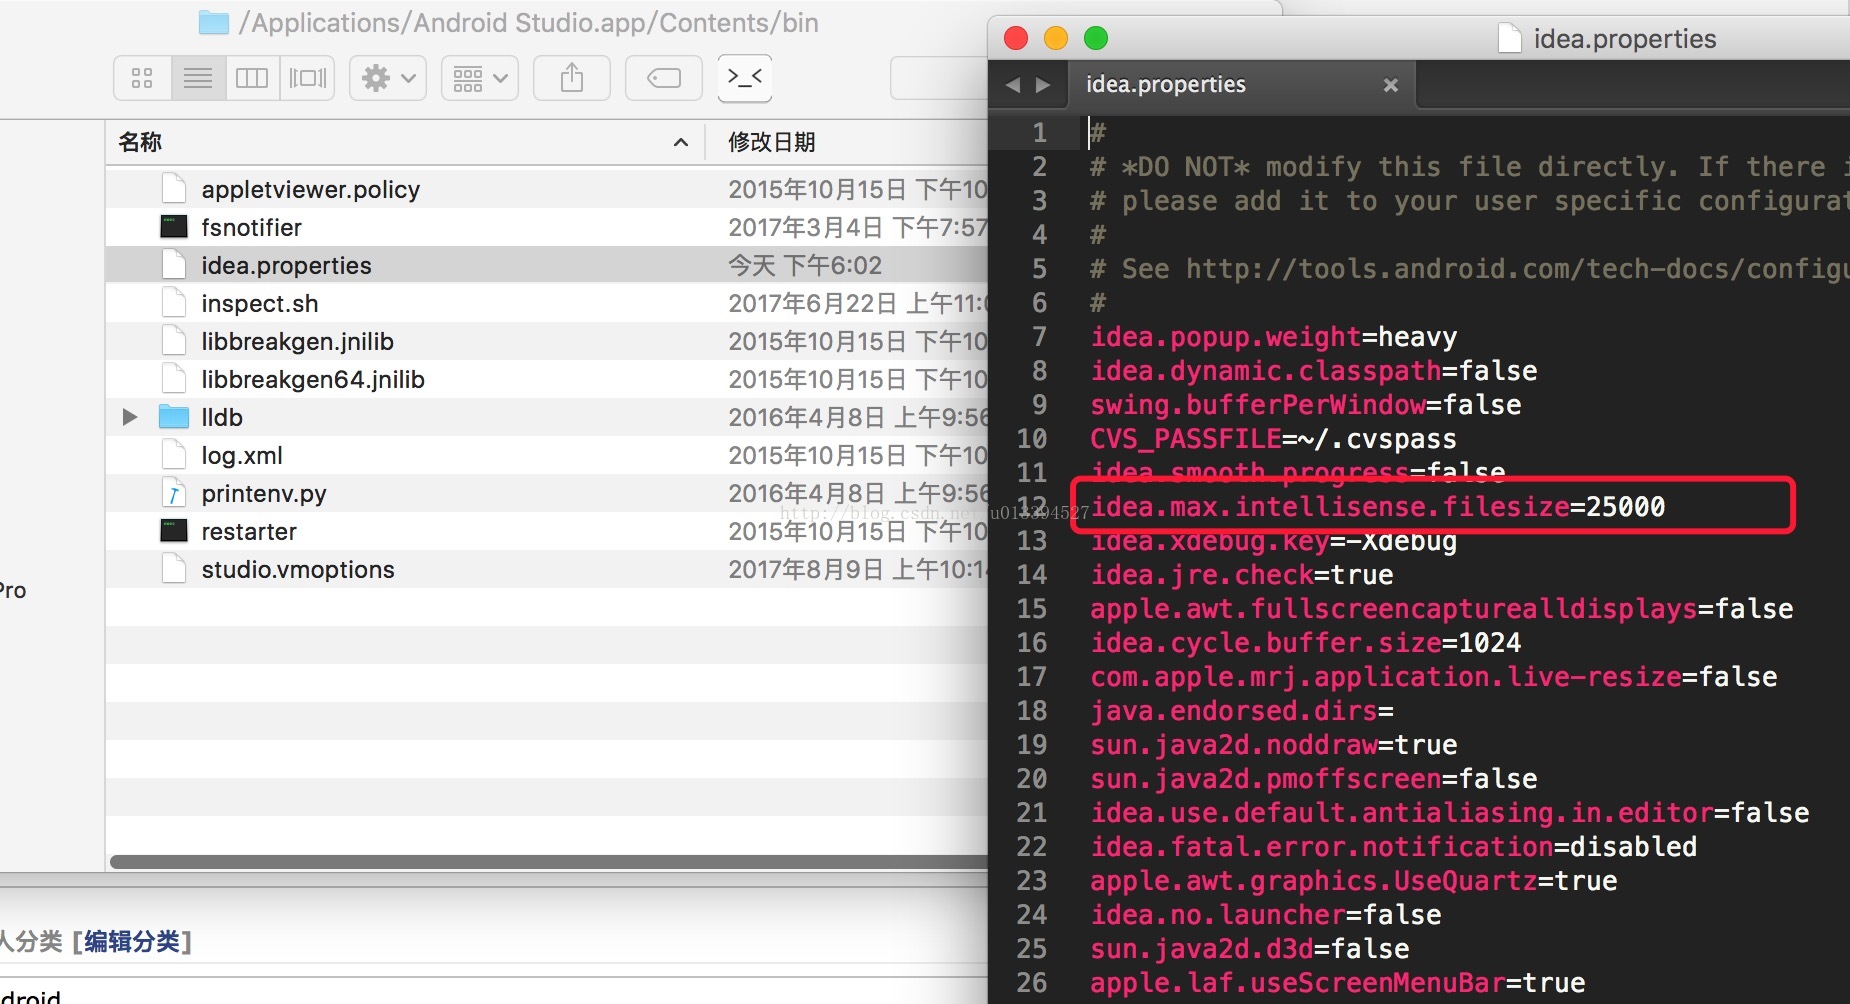Select the studio.vmoptions file

pos(547,569)
